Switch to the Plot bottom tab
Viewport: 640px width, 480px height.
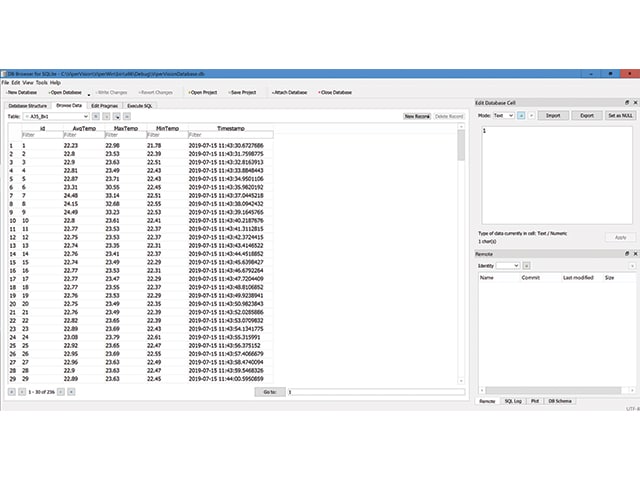click(535, 401)
